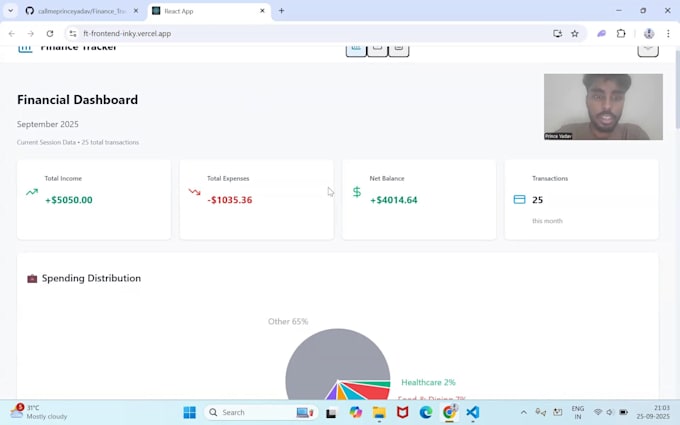Click the Transactions card icon

(x=519, y=199)
